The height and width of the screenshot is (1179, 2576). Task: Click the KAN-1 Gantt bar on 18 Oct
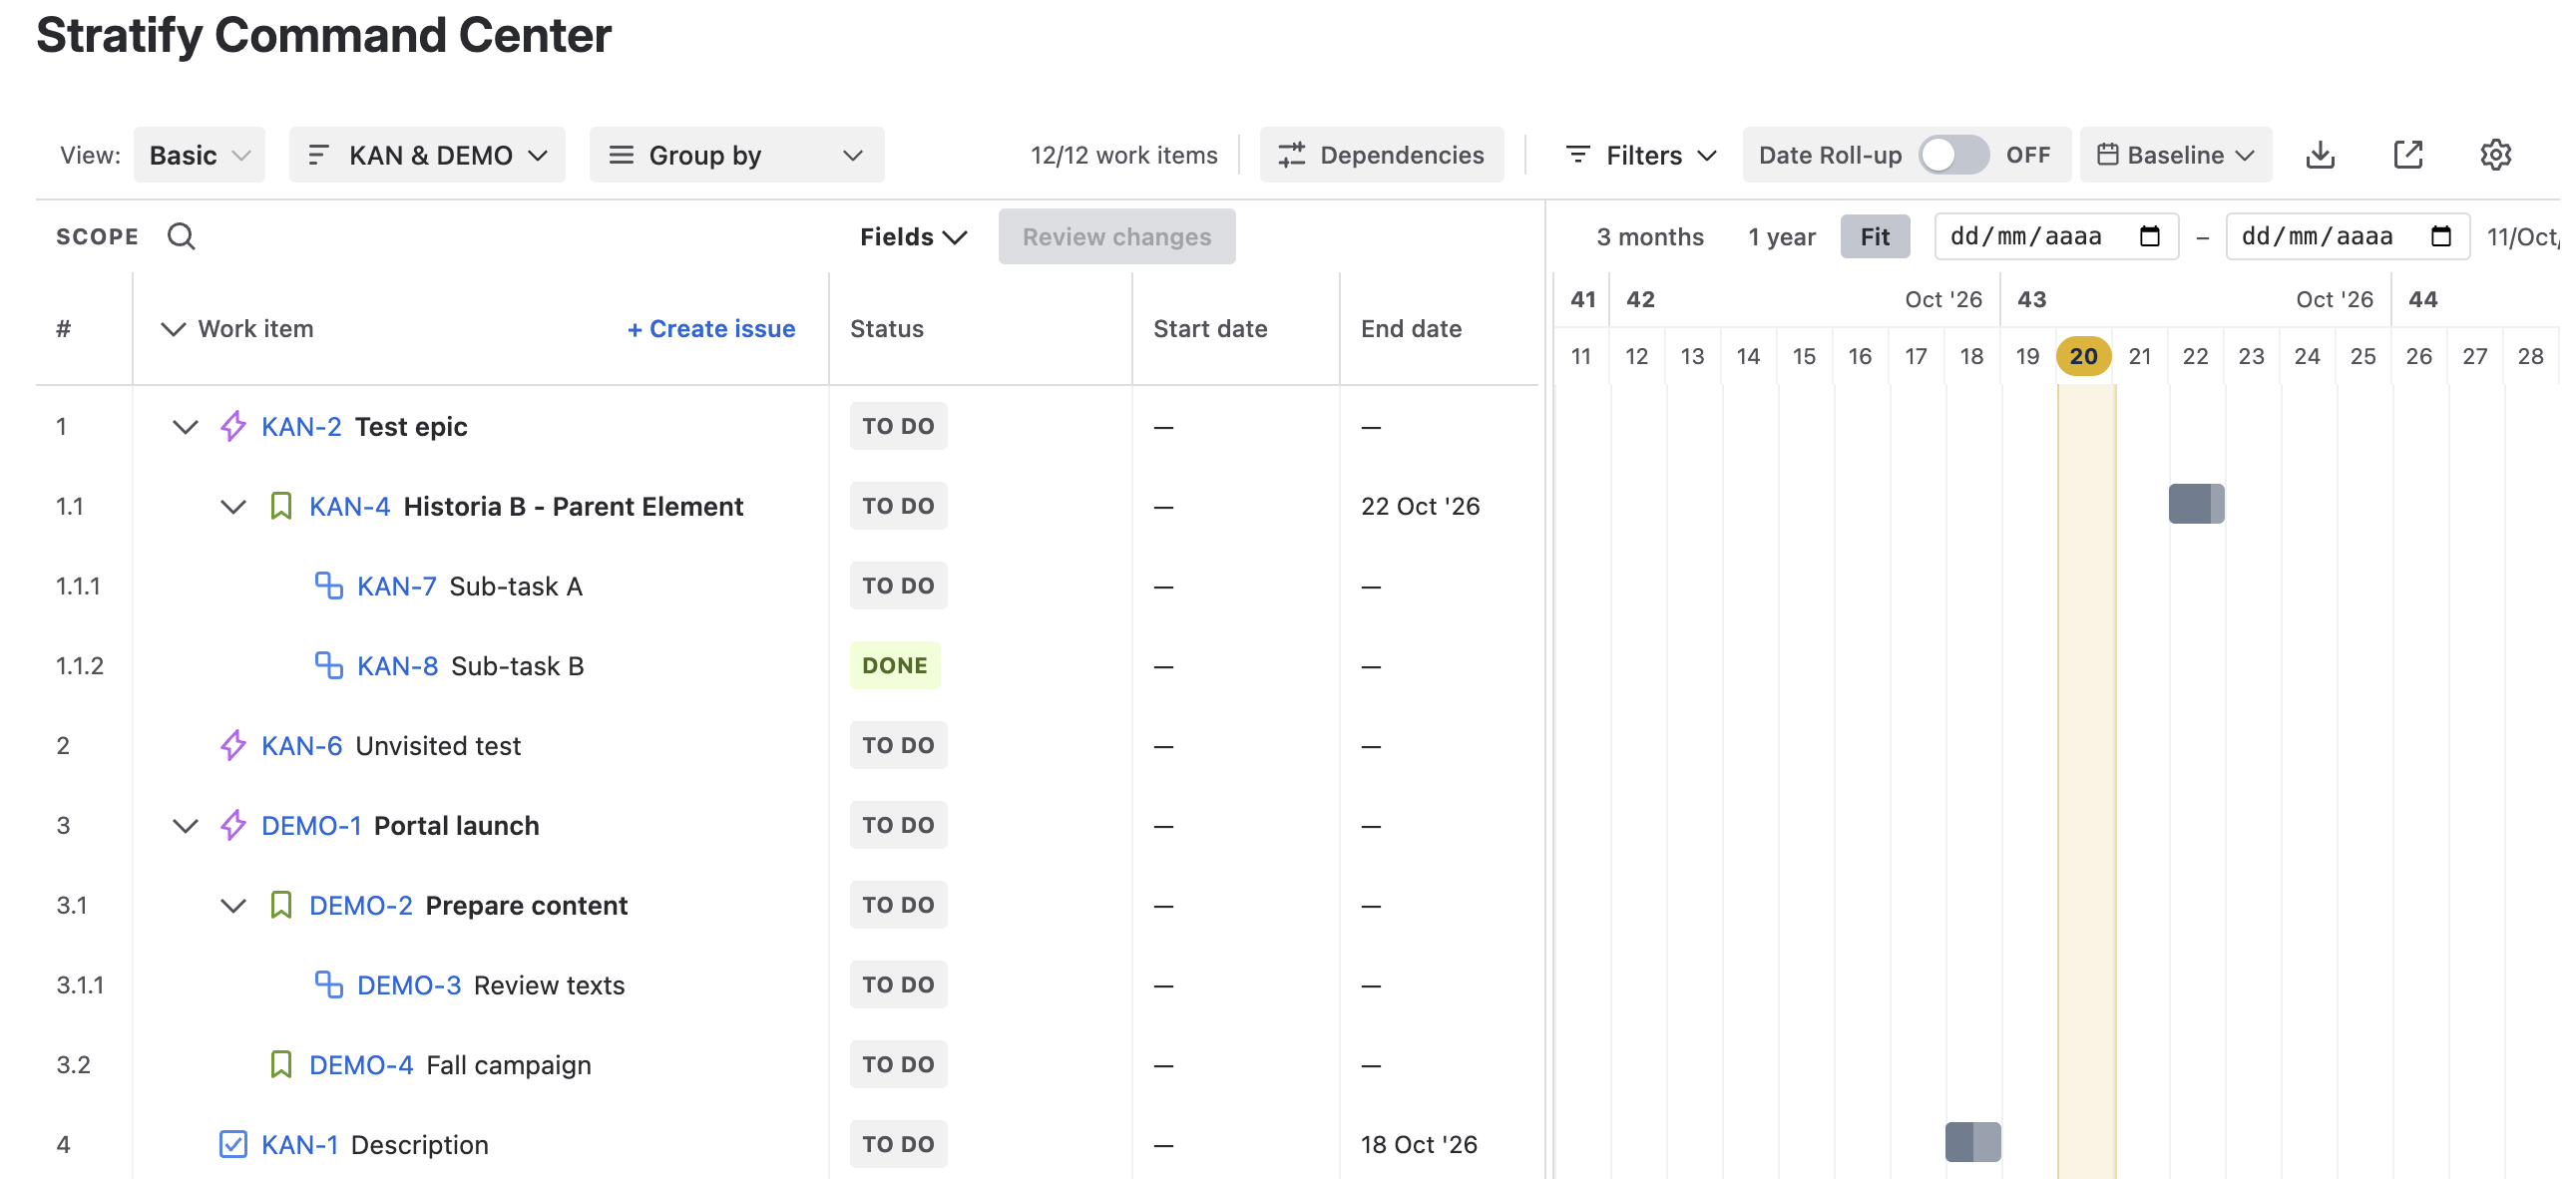(x=1972, y=1142)
